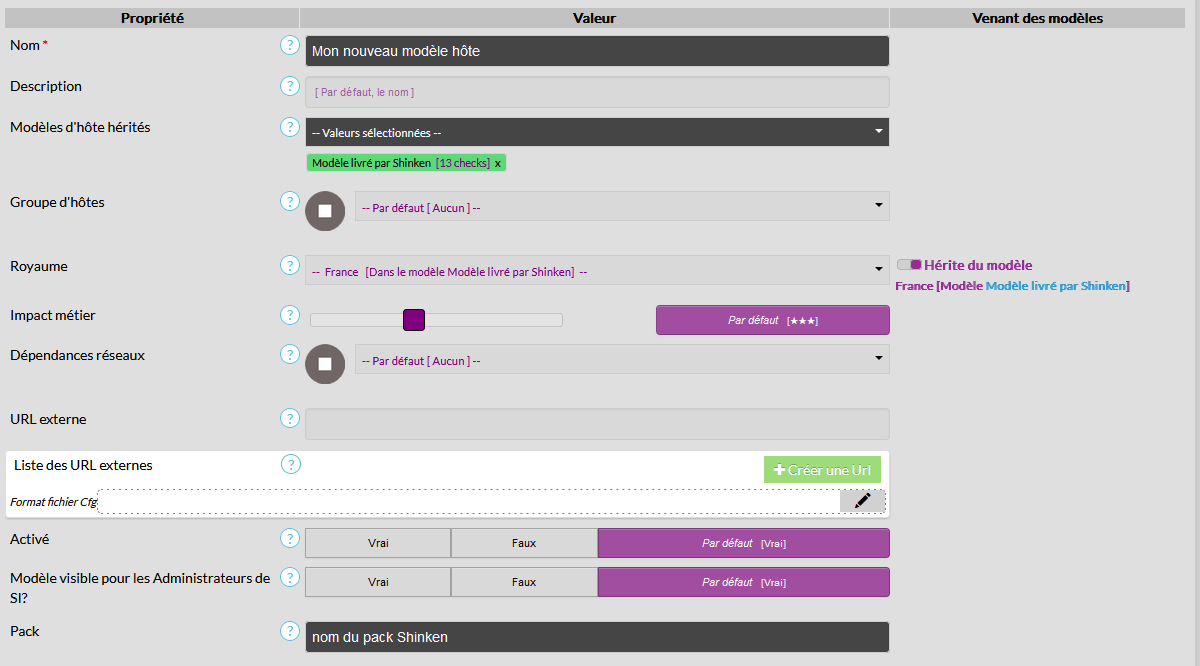Click the Impact métier slider handle
This screenshot has height=666, width=1200.
[414, 320]
